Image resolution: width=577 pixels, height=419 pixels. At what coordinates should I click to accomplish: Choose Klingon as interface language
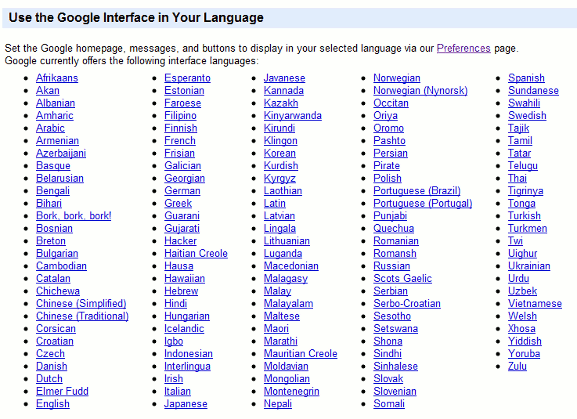coord(280,141)
